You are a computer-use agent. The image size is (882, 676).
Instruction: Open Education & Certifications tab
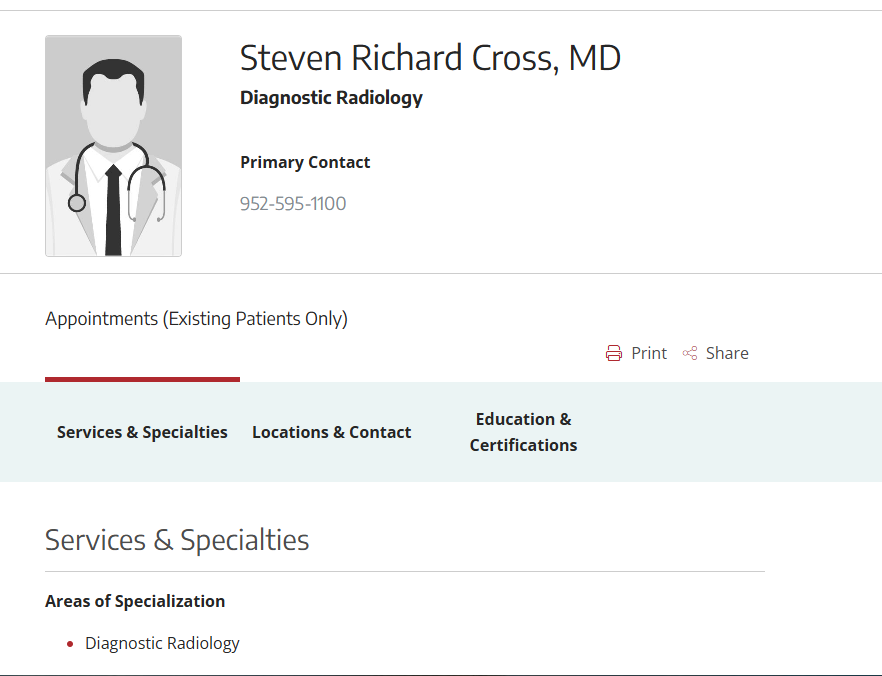pos(523,432)
